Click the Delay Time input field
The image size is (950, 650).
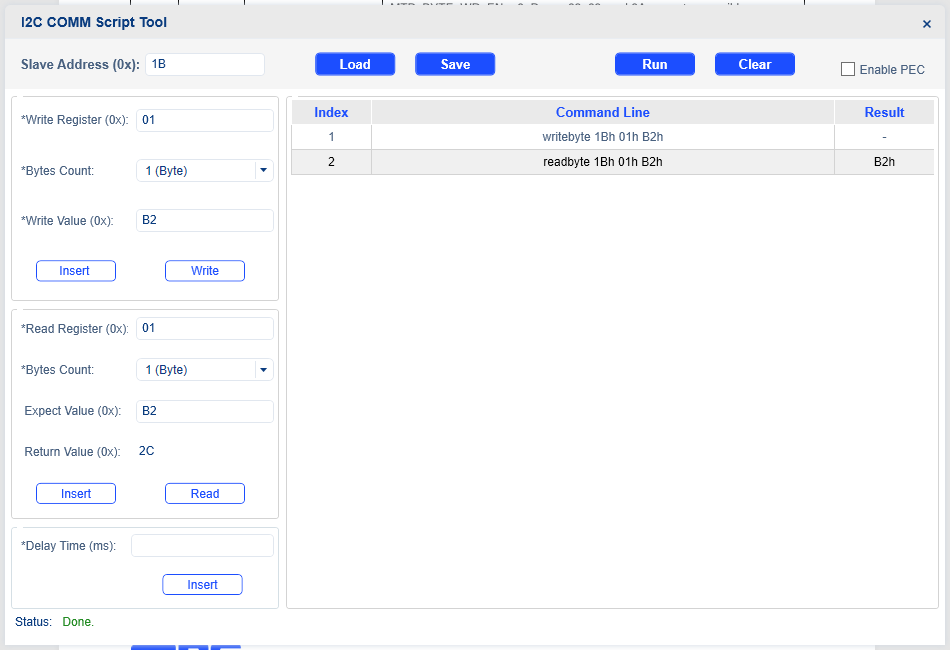pyautogui.click(x=202, y=545)
